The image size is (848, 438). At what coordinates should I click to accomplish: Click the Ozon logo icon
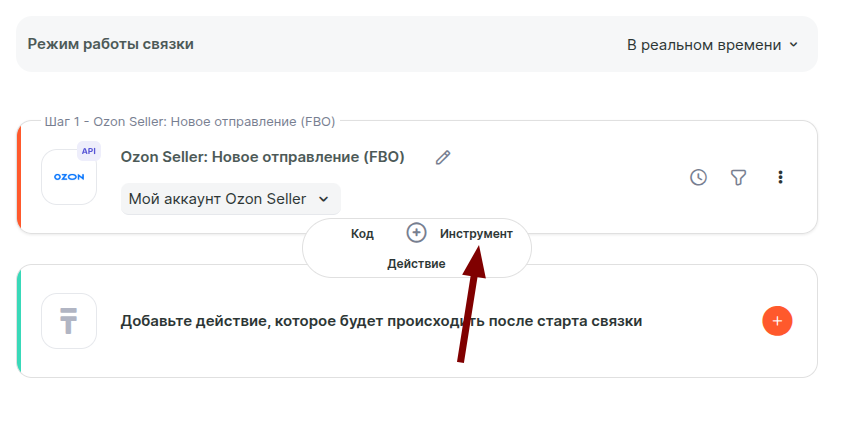69,177
